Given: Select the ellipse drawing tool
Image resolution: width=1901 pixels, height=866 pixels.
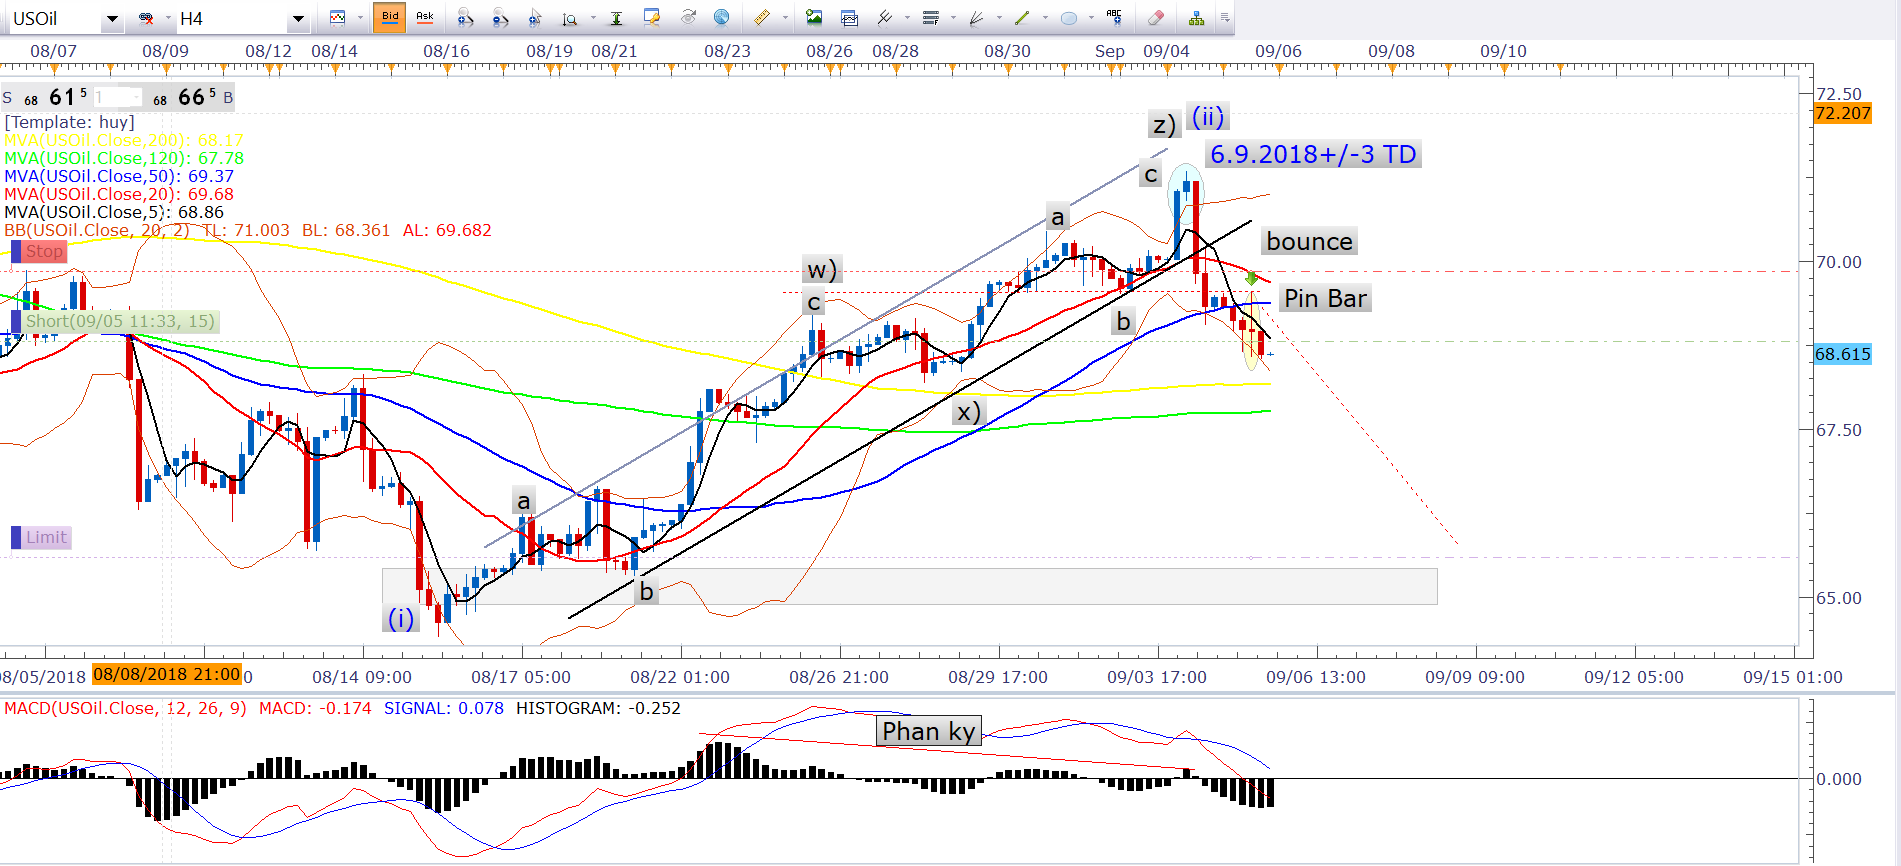Looking at the screenshot, I should pyautogui.click(x=1068, y=18).
